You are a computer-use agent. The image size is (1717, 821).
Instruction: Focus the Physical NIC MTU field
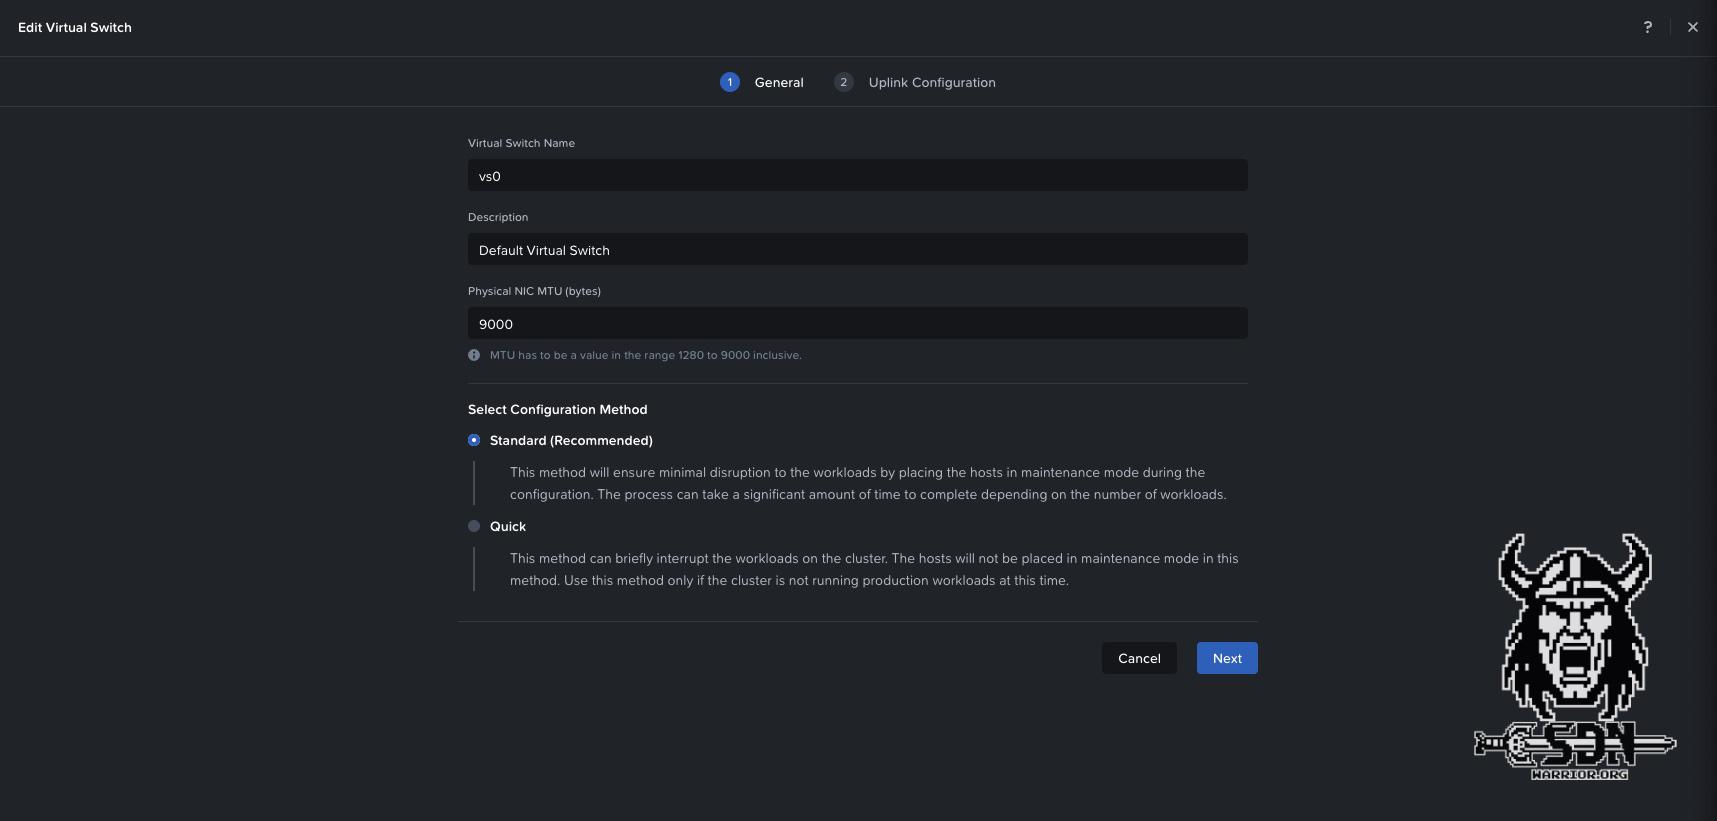[857, 324]
